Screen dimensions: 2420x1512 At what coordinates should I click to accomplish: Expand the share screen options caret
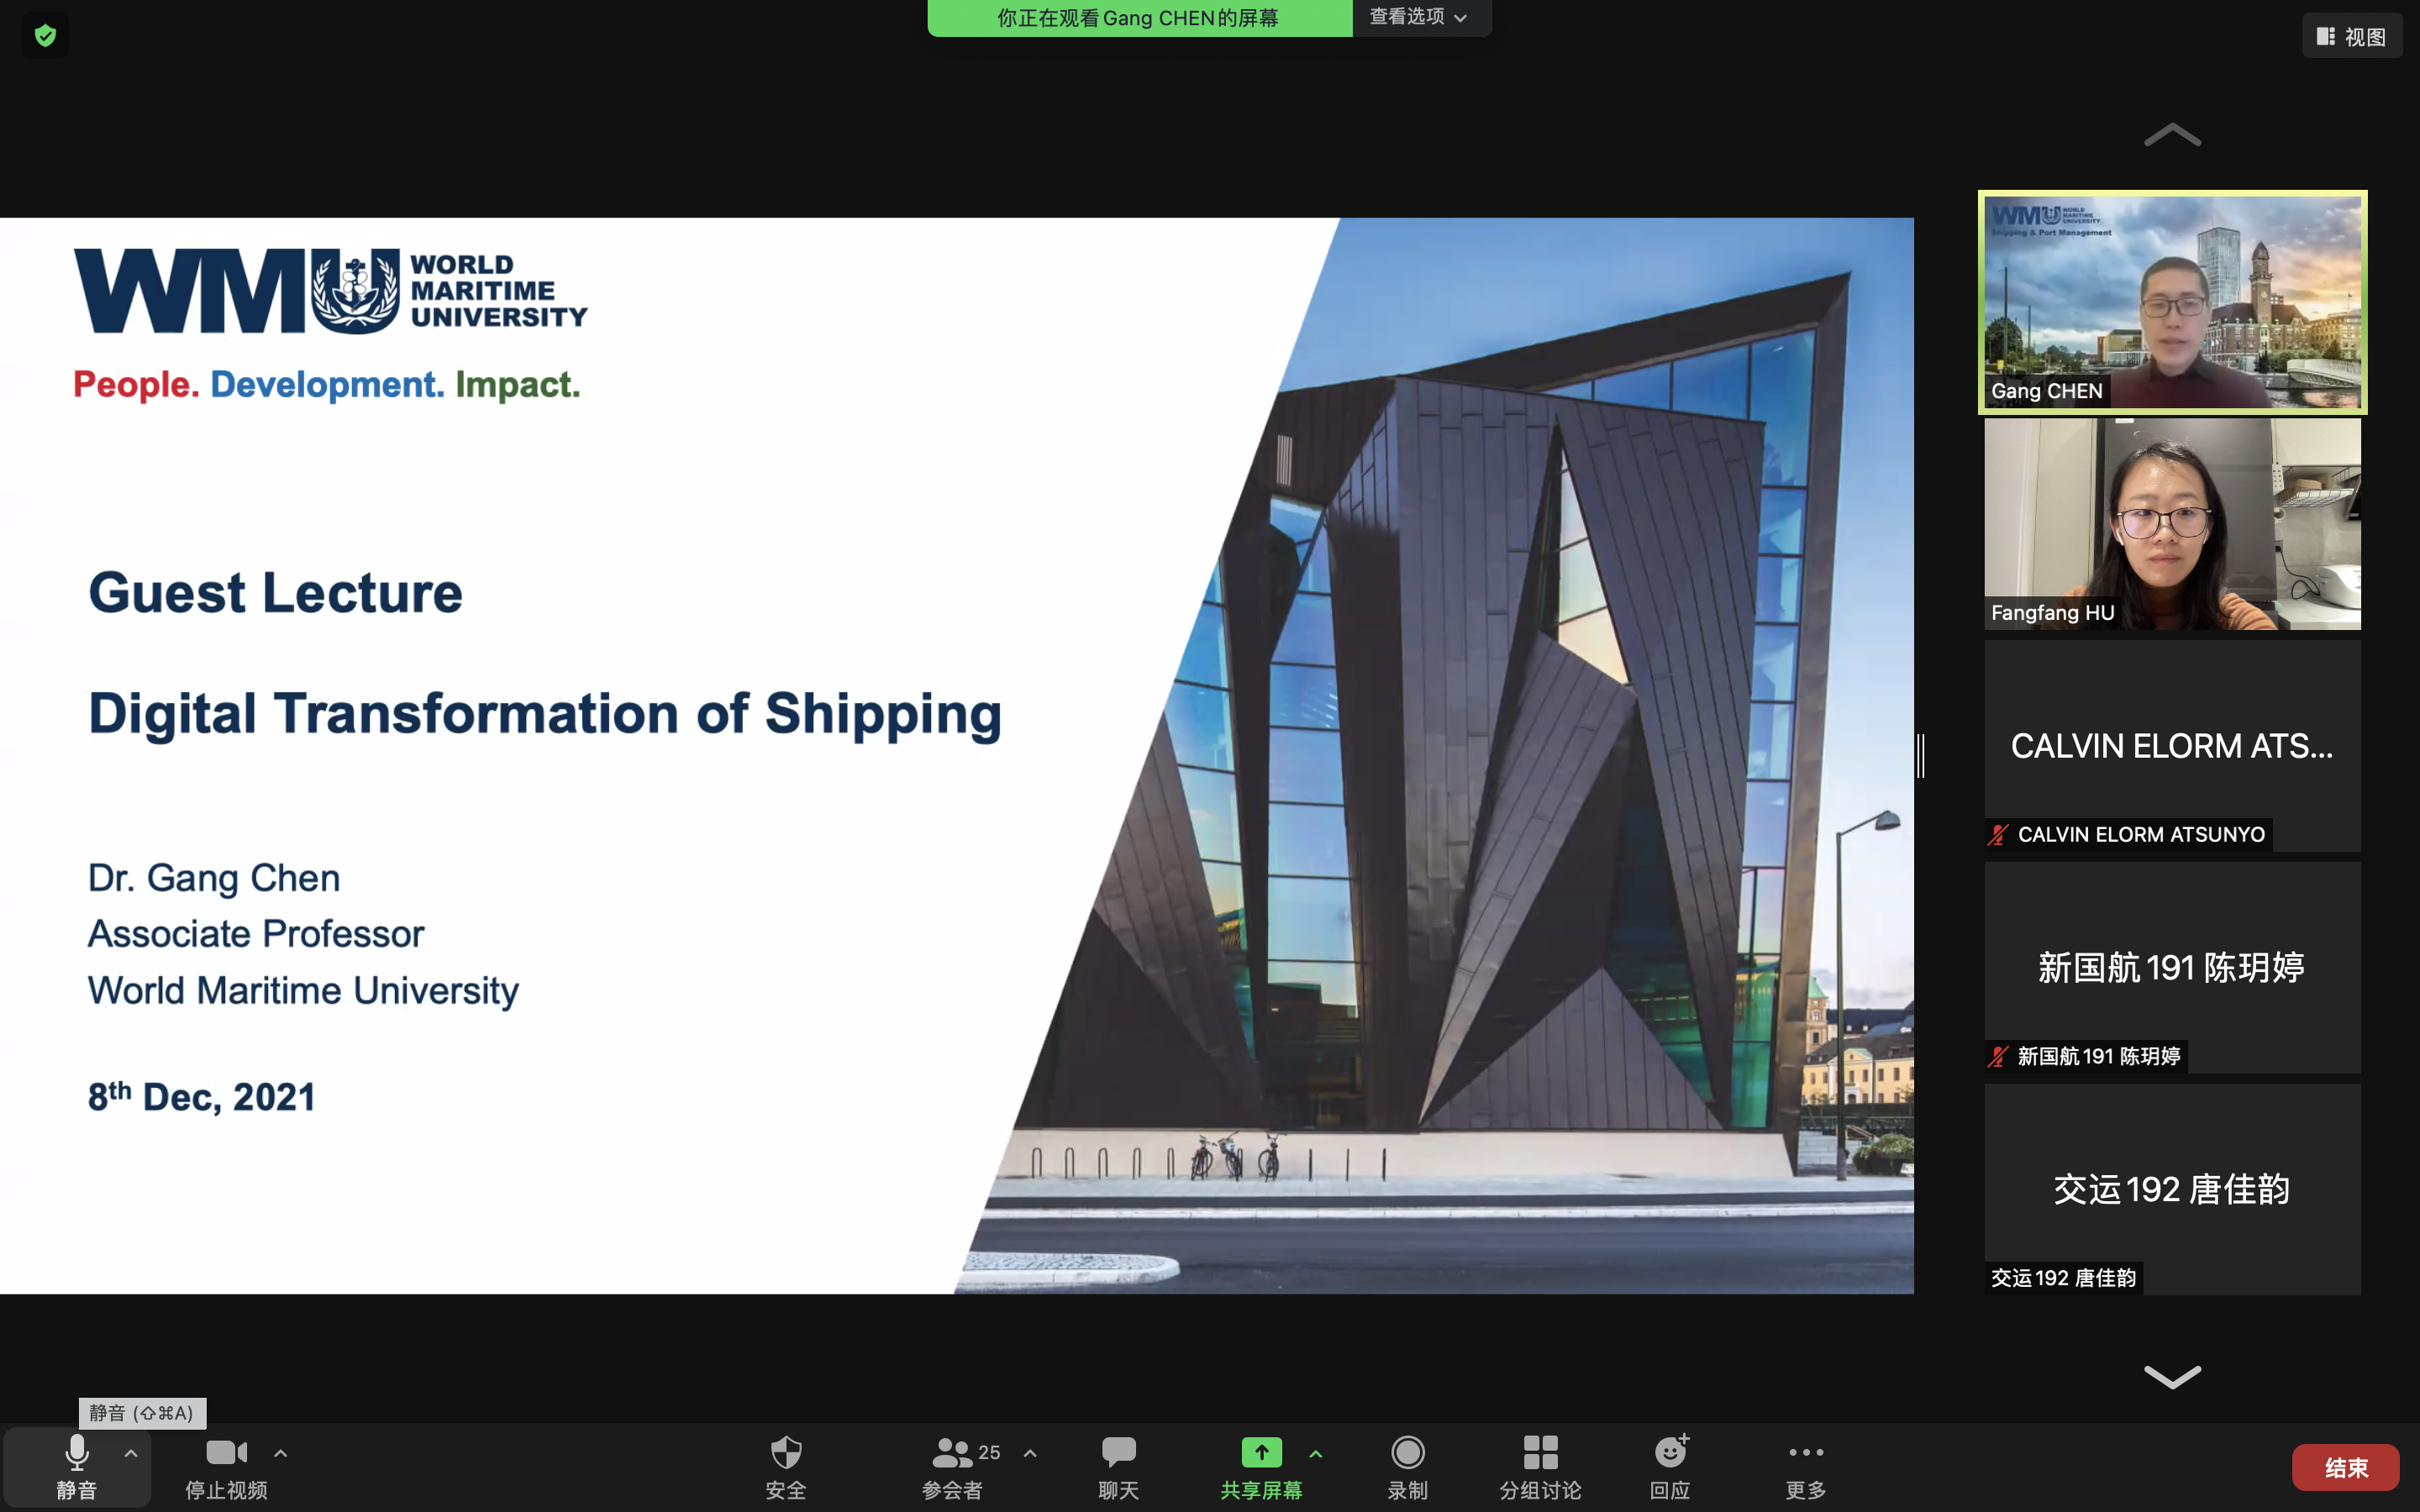(x=1316, y=1454)
